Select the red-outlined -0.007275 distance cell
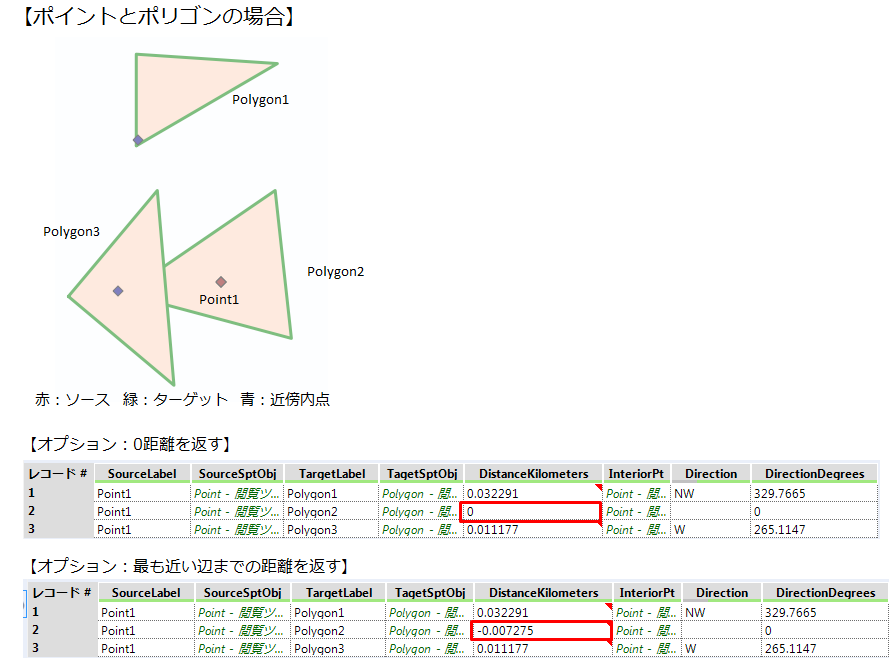This screenshot has width=889, height=658. [x=540, y=631]
